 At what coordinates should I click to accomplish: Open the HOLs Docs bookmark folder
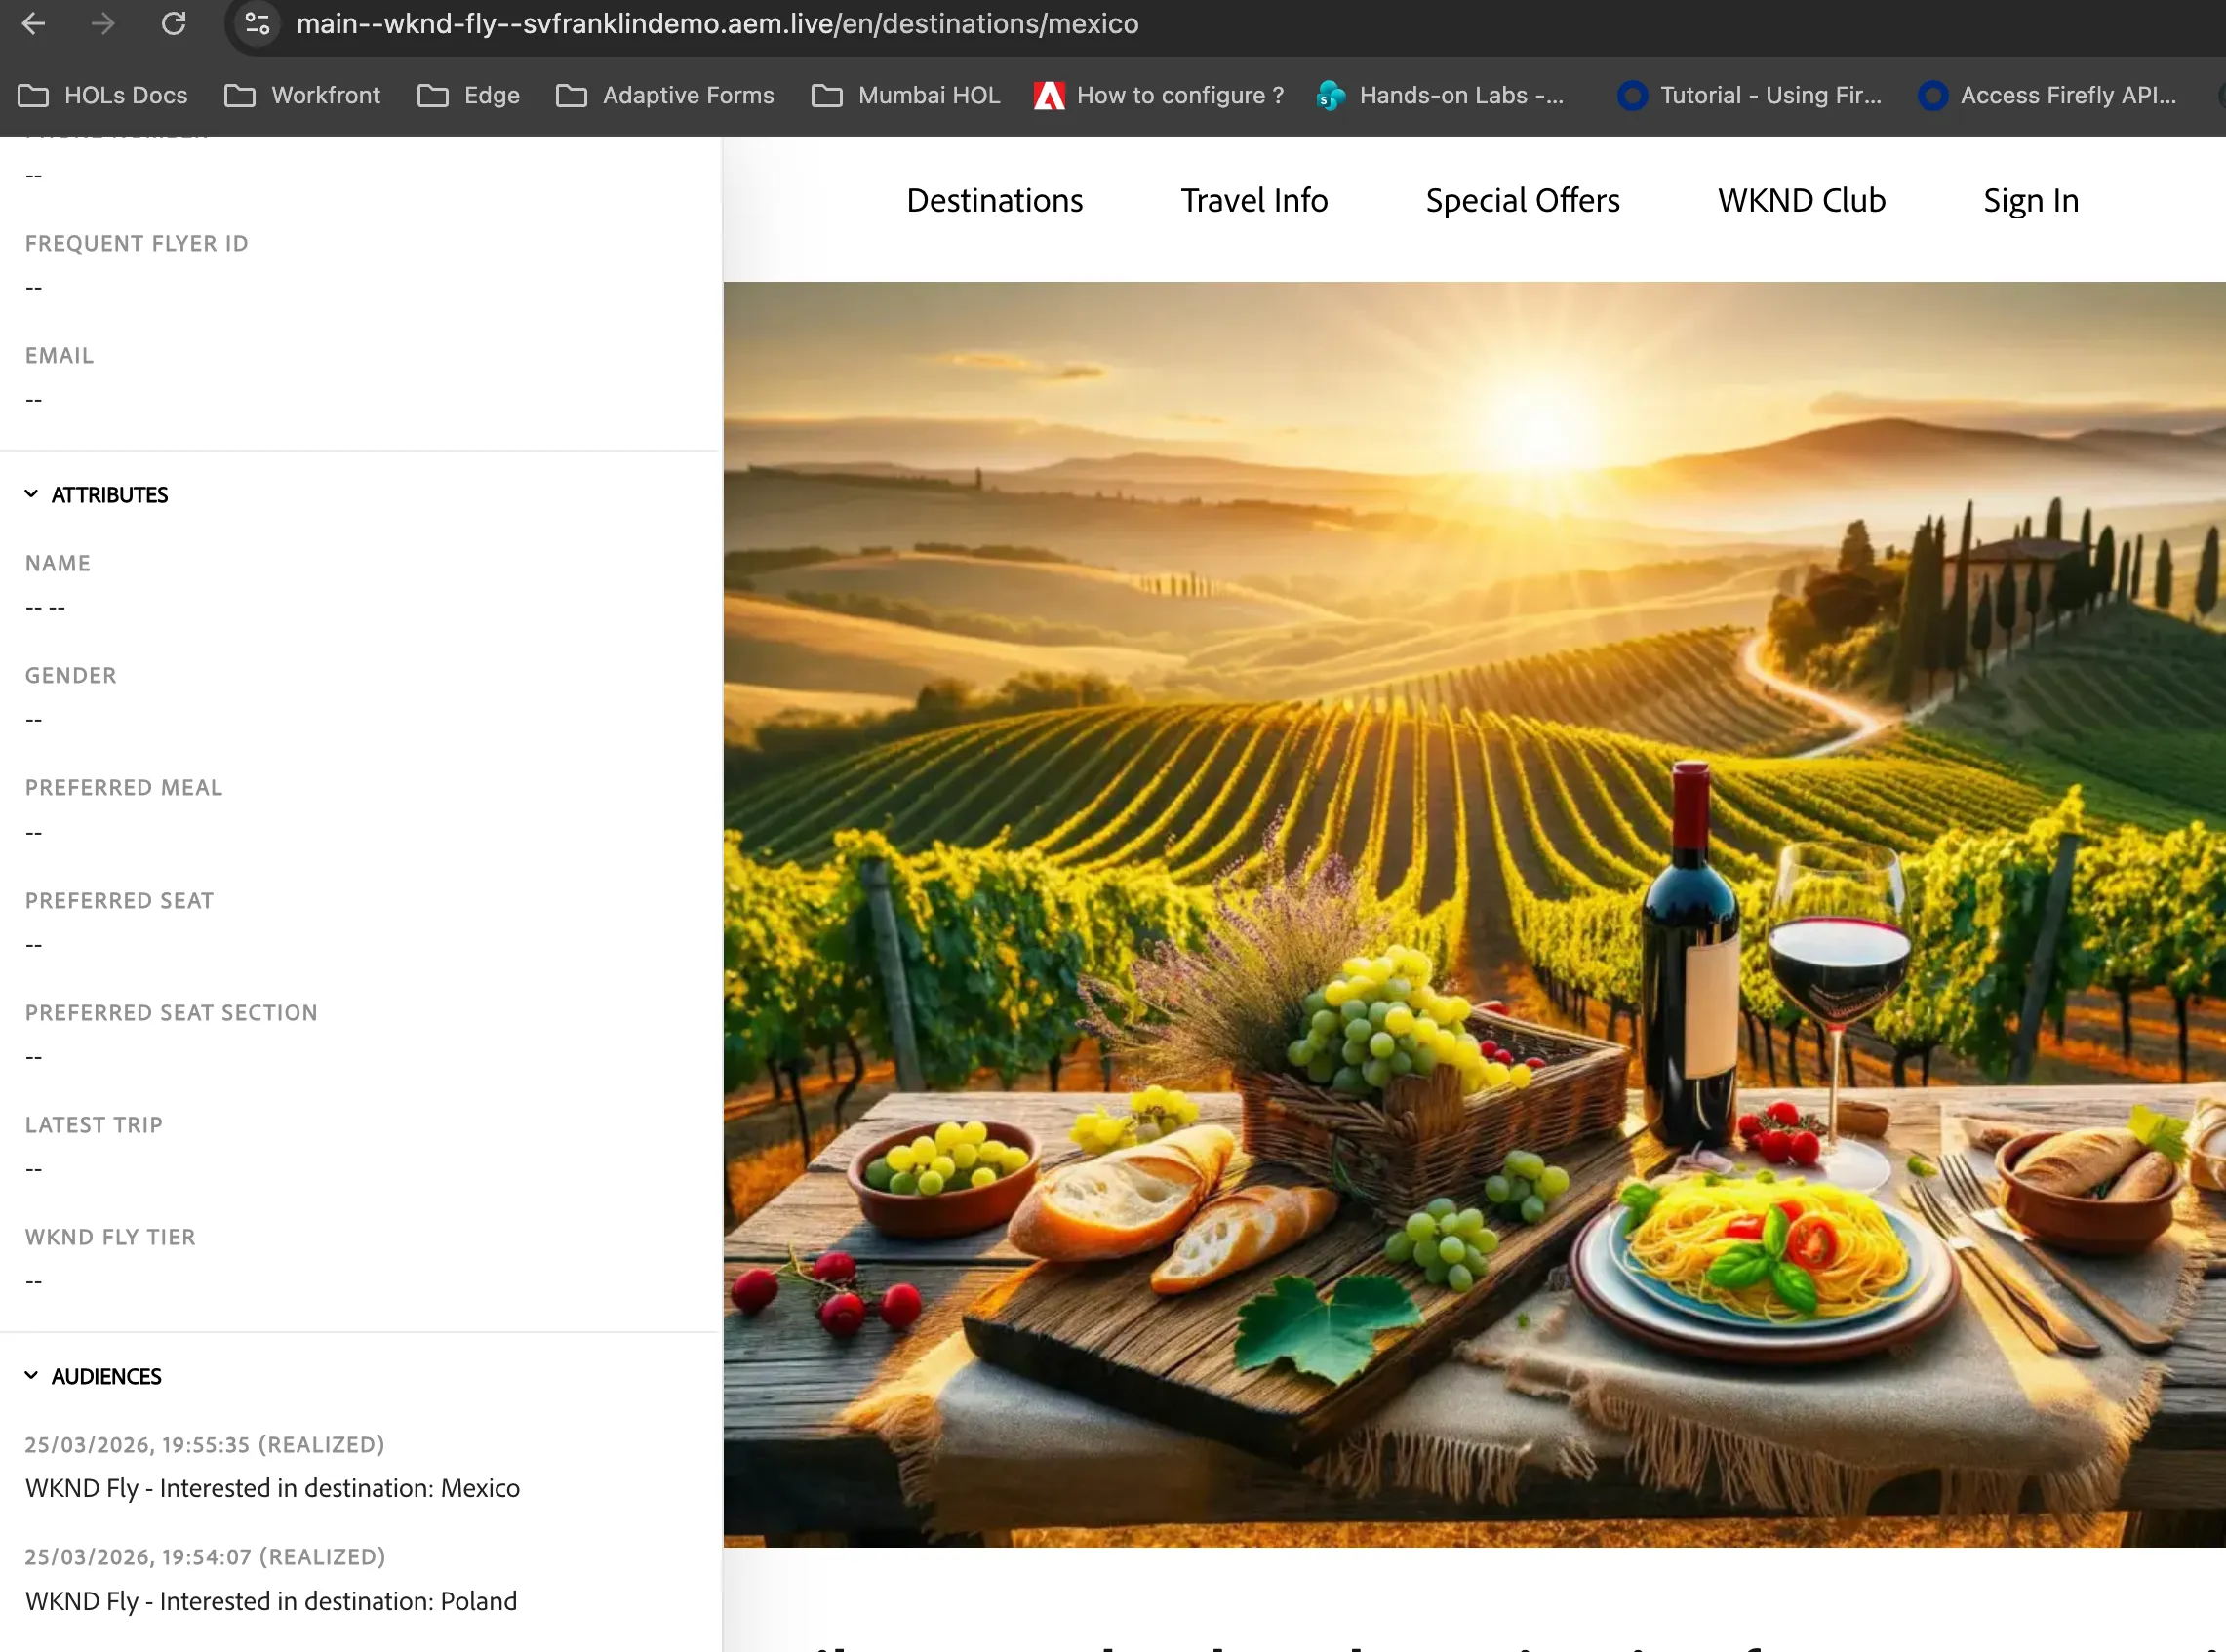coord(103,95)
